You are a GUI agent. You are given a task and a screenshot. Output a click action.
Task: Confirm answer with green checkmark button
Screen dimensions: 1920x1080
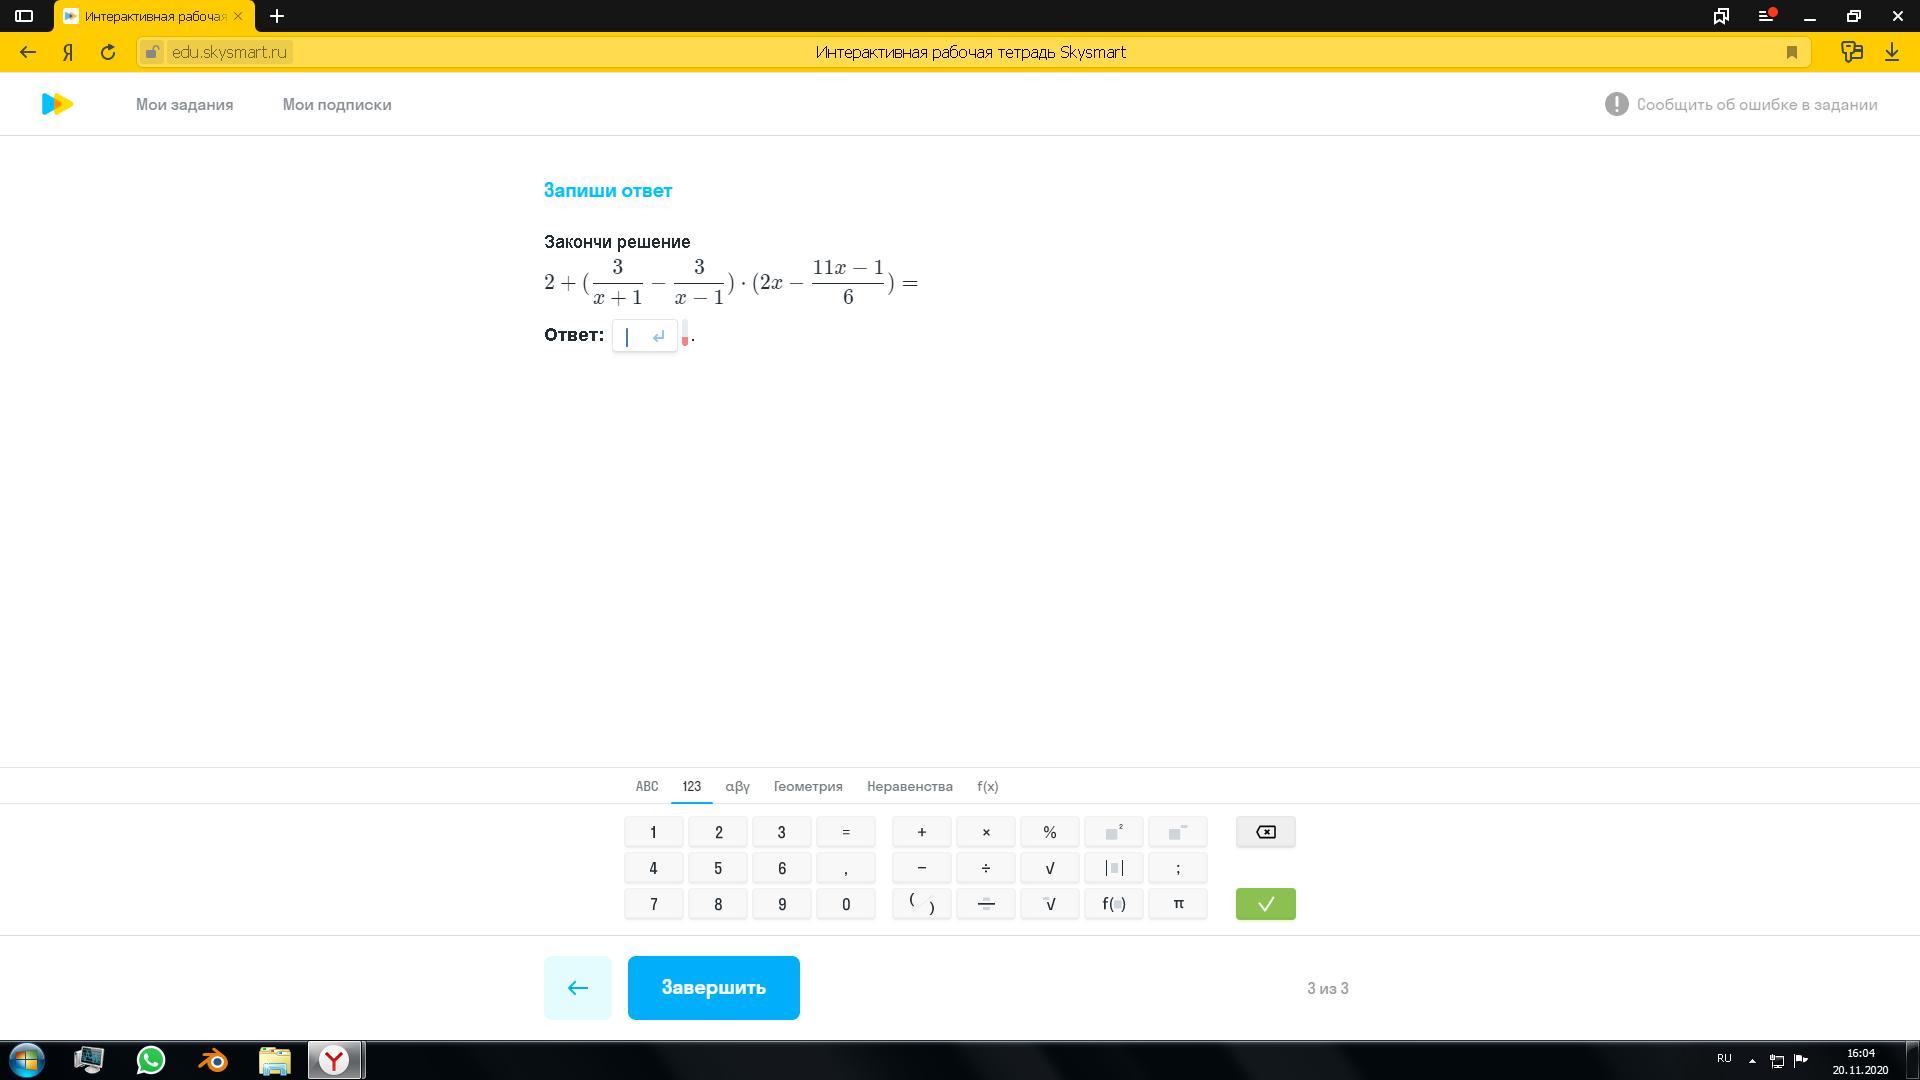(x=1265, y=904)
